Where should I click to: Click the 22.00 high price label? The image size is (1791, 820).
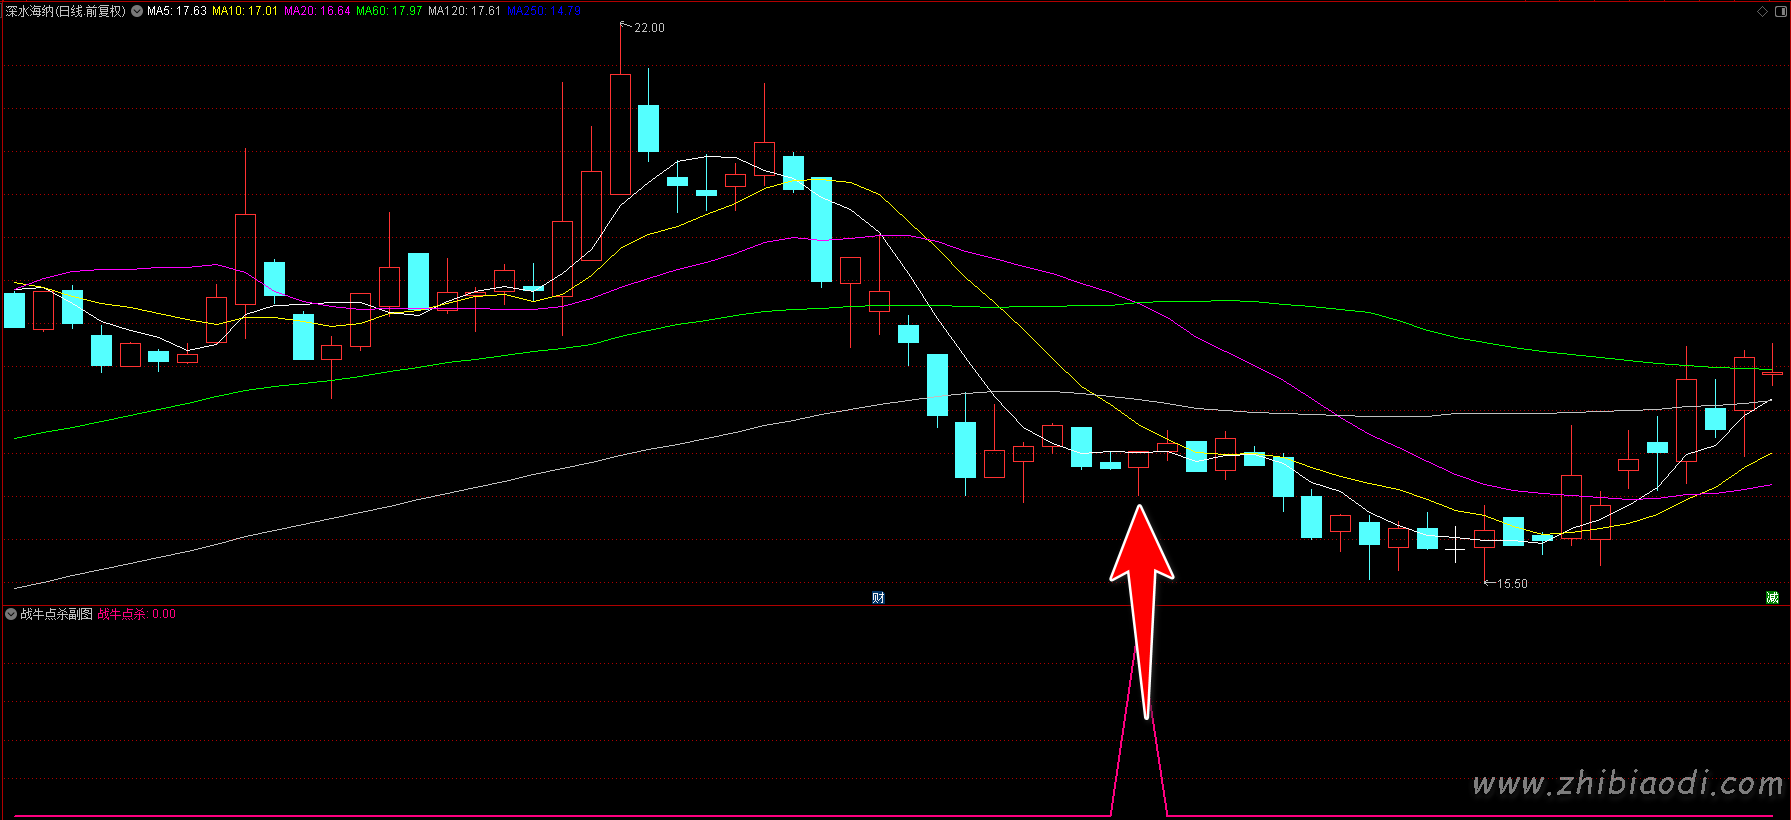pos(649,28)
